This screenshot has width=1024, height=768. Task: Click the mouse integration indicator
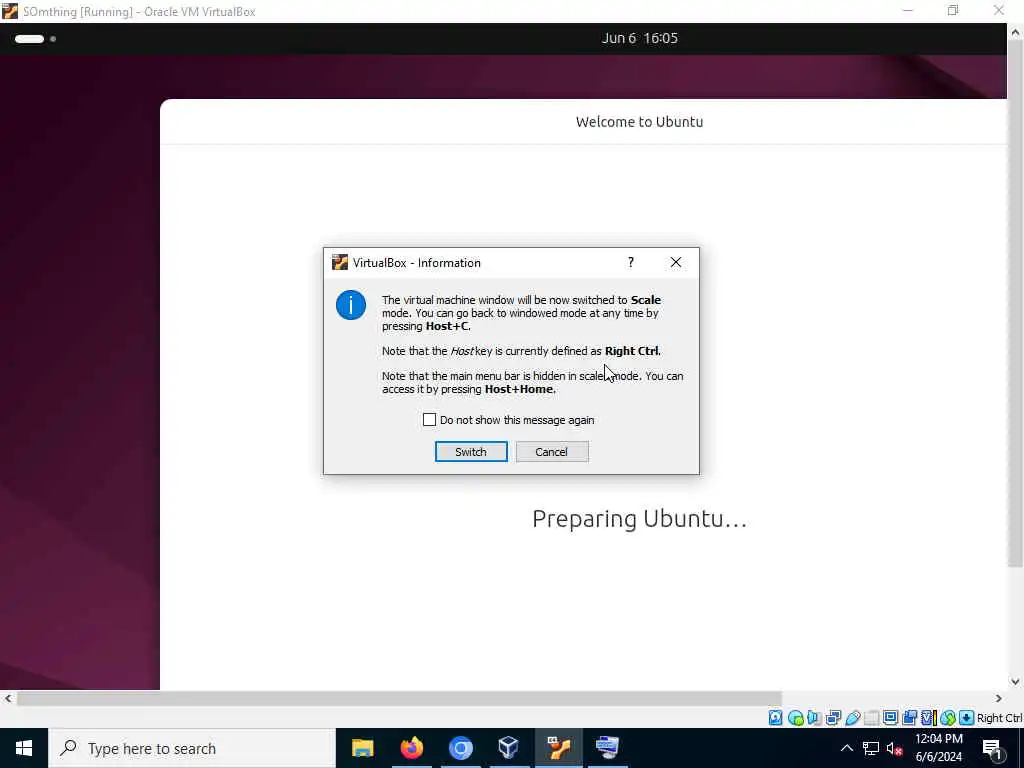[948, 718]
